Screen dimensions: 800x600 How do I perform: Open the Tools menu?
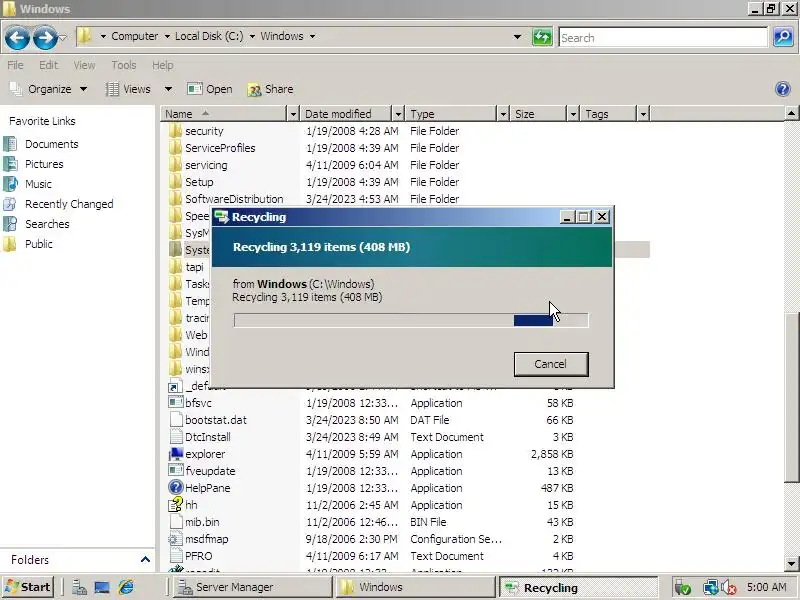click(123, 65)
